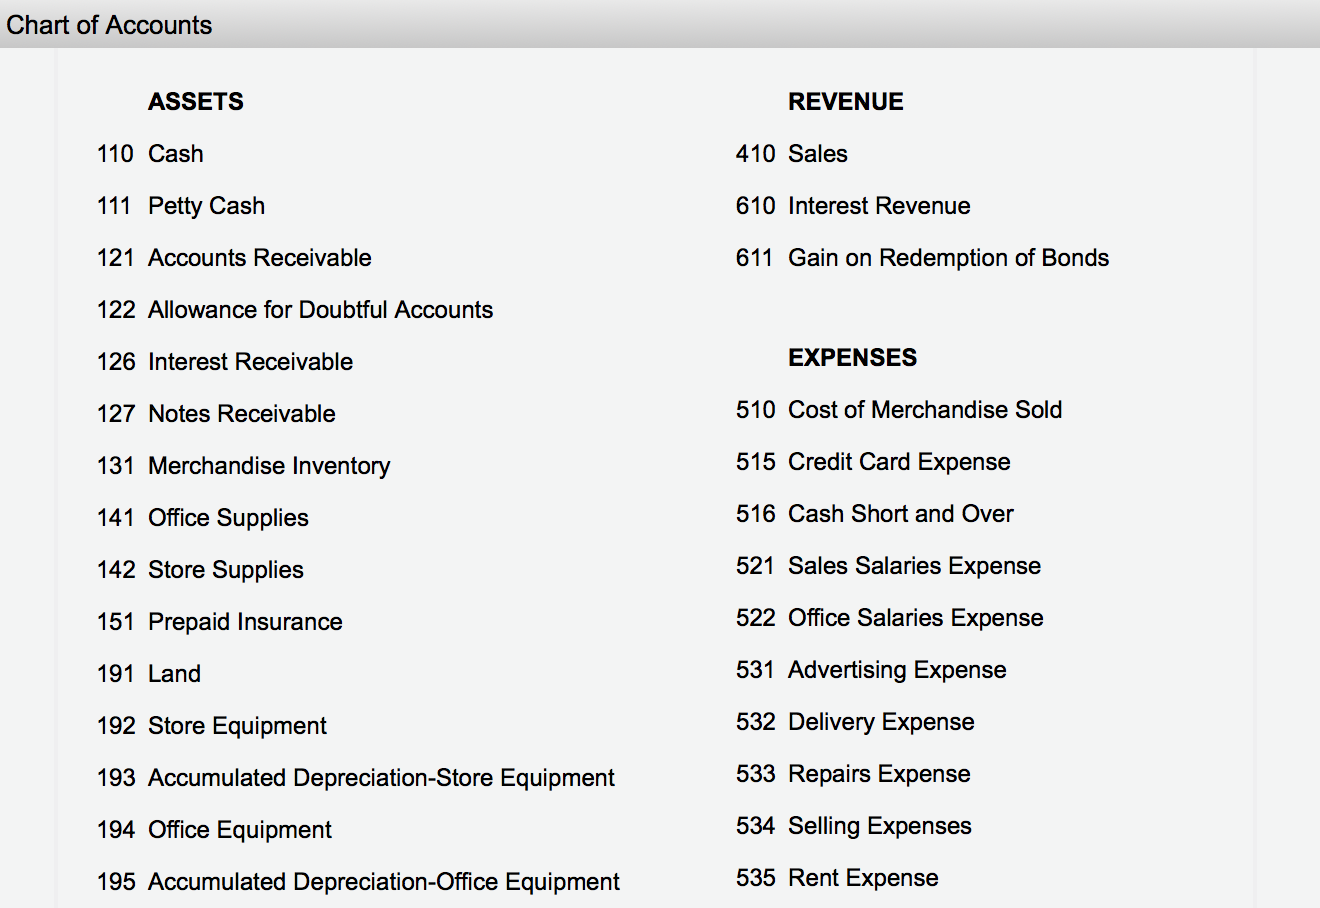Image resolution: width=1320 pixels, height=908 pixels.
Task: Select 121 Accounts Receivable
Action: [234, 258]
